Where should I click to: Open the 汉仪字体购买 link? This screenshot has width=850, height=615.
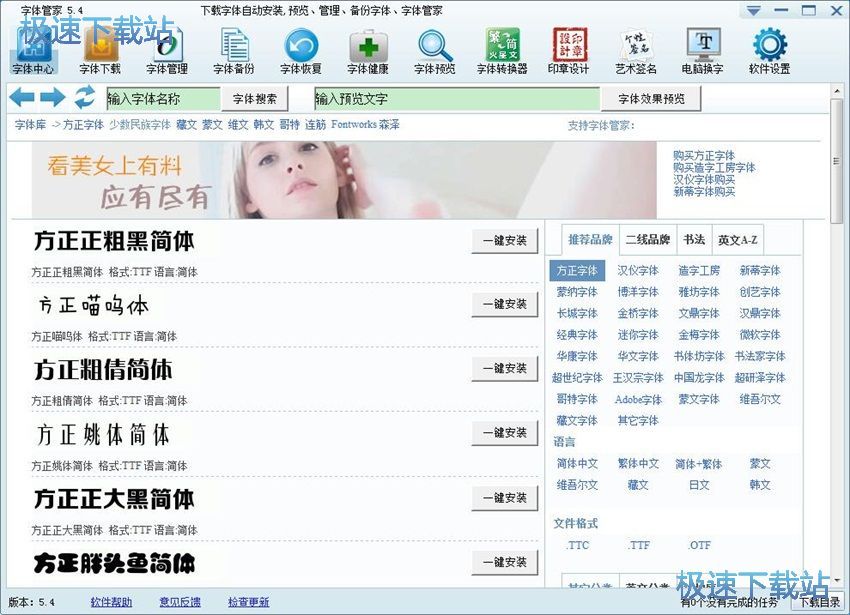(x=704, y=180)
